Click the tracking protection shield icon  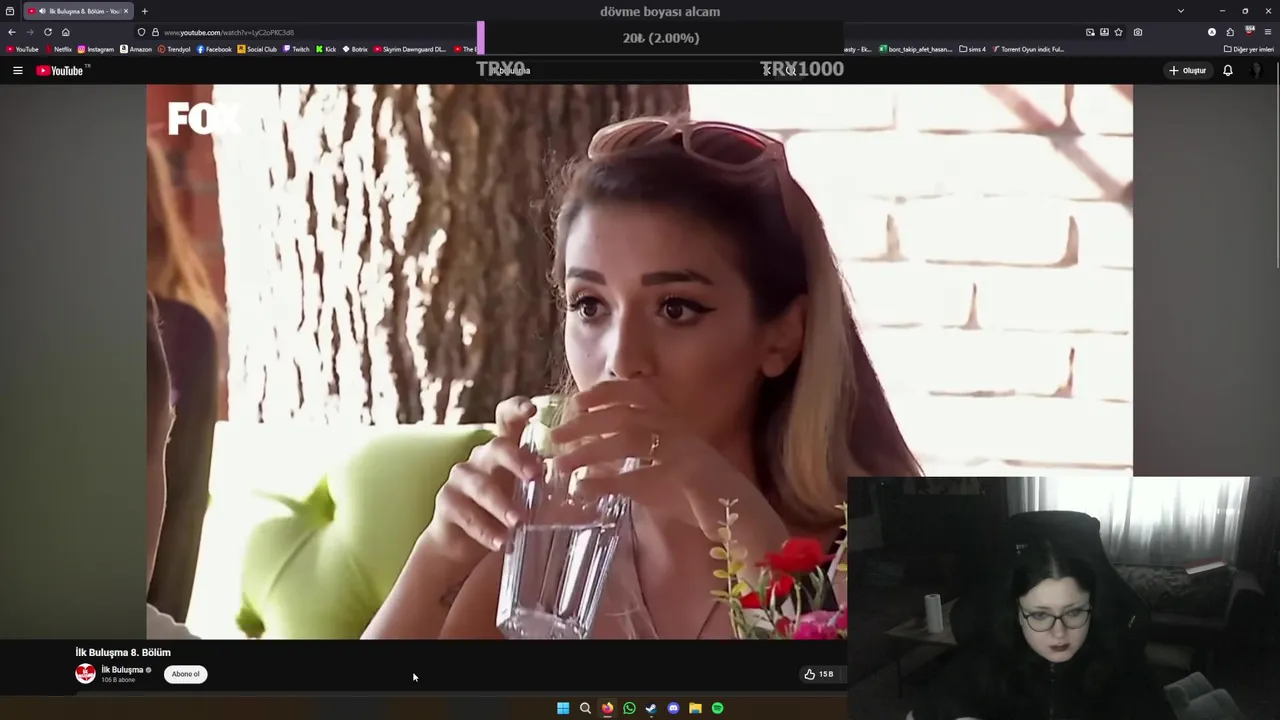141,32
